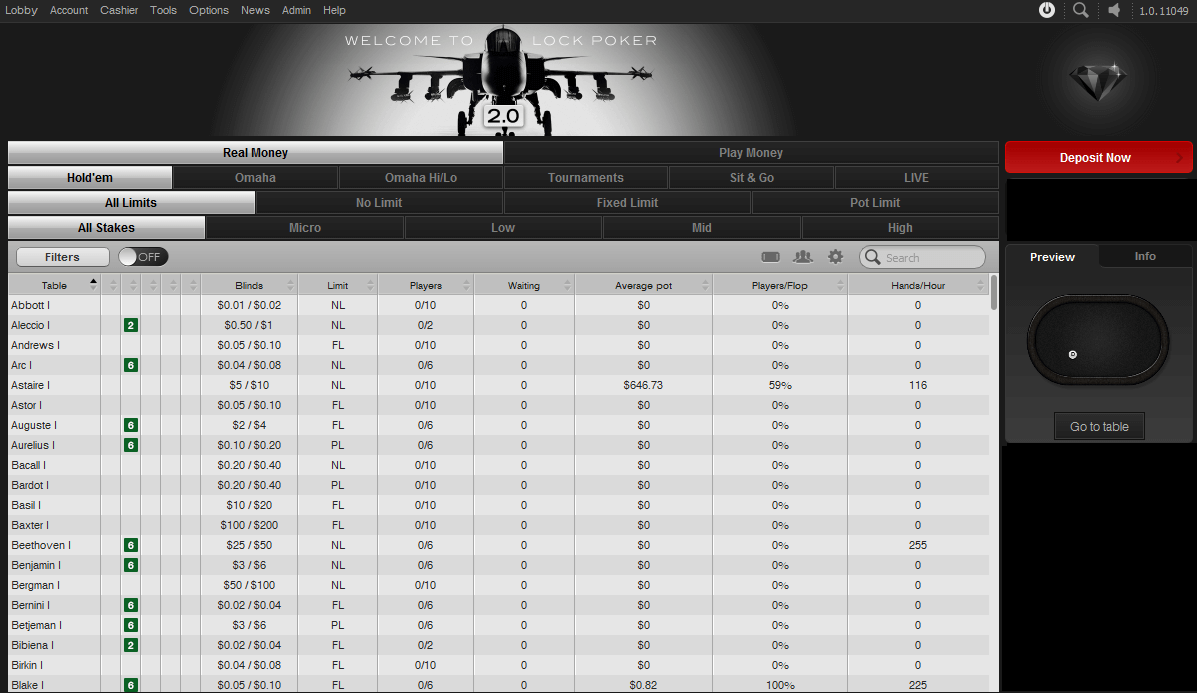Screen dimensions: 1197x693
Task: Open the Cashier menu
Action: tap(119, 10)
